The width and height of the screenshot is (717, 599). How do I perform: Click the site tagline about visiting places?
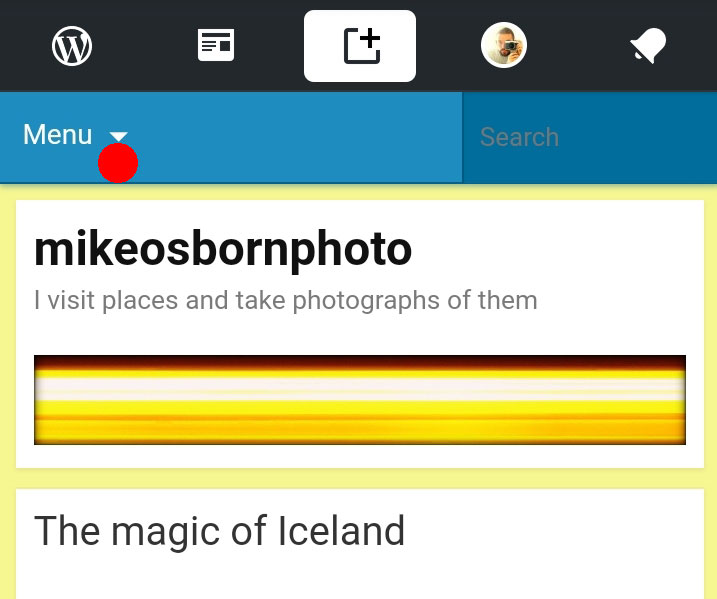click(x=286, y=300)
